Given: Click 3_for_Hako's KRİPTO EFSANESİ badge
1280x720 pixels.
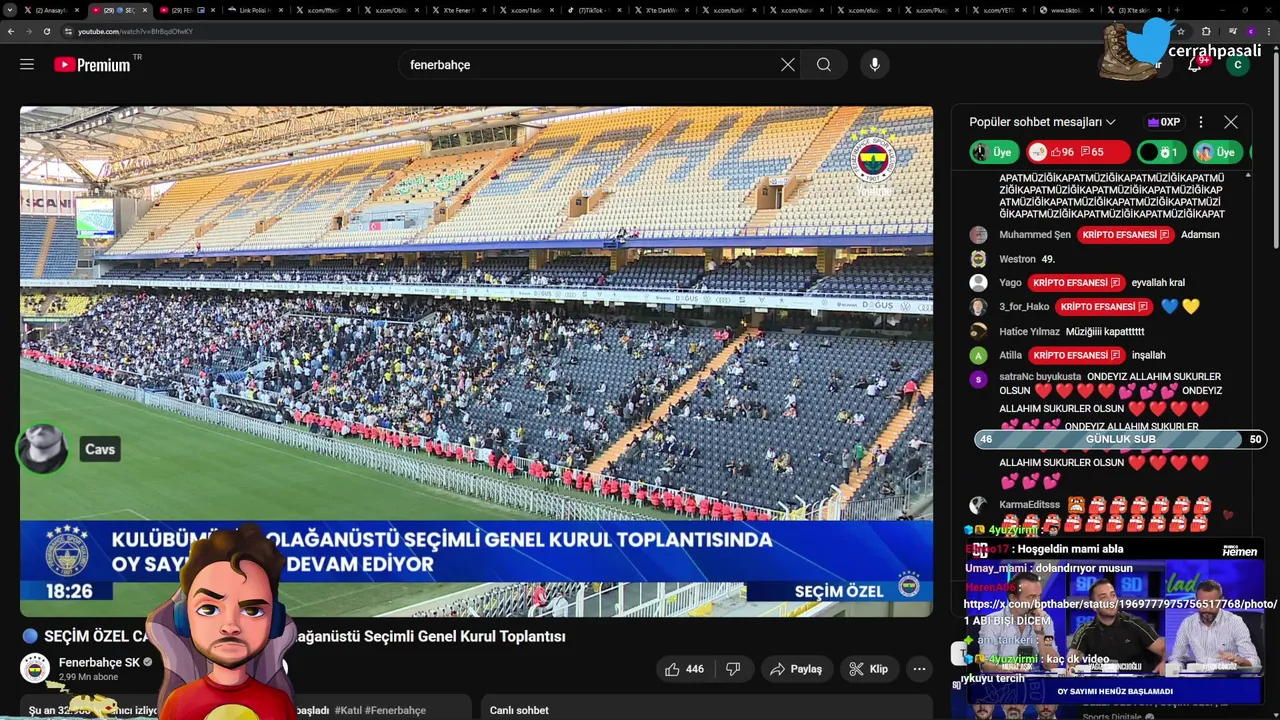Looking at the screenshot, I should click(x=1104, y=307).
